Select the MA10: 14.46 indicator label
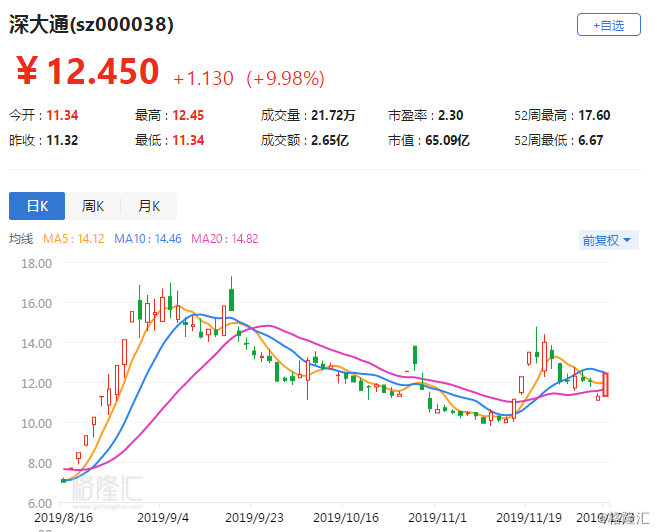 coord(148,239)
